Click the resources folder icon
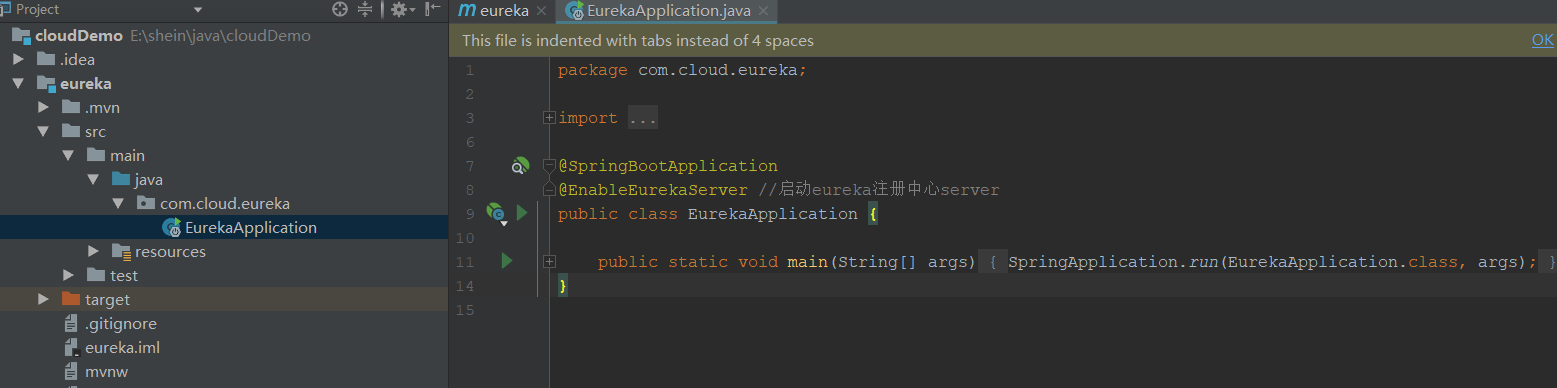Viewport: 1557px width, 388px height. click(121, 251)
